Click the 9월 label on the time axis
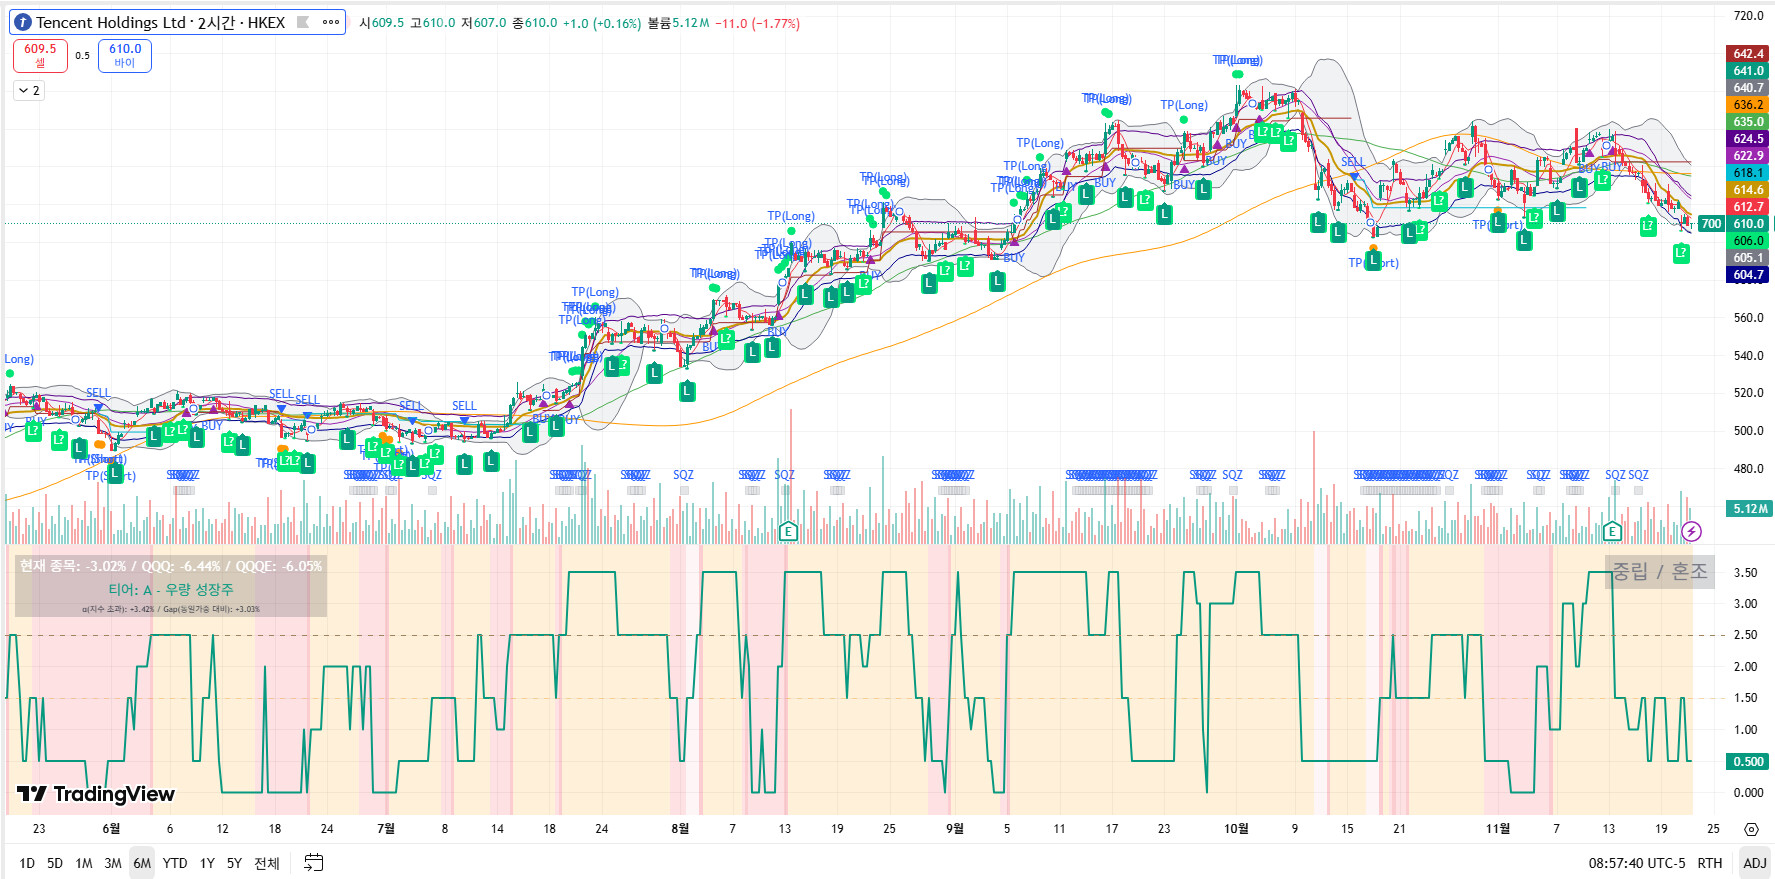 (955, 829)
